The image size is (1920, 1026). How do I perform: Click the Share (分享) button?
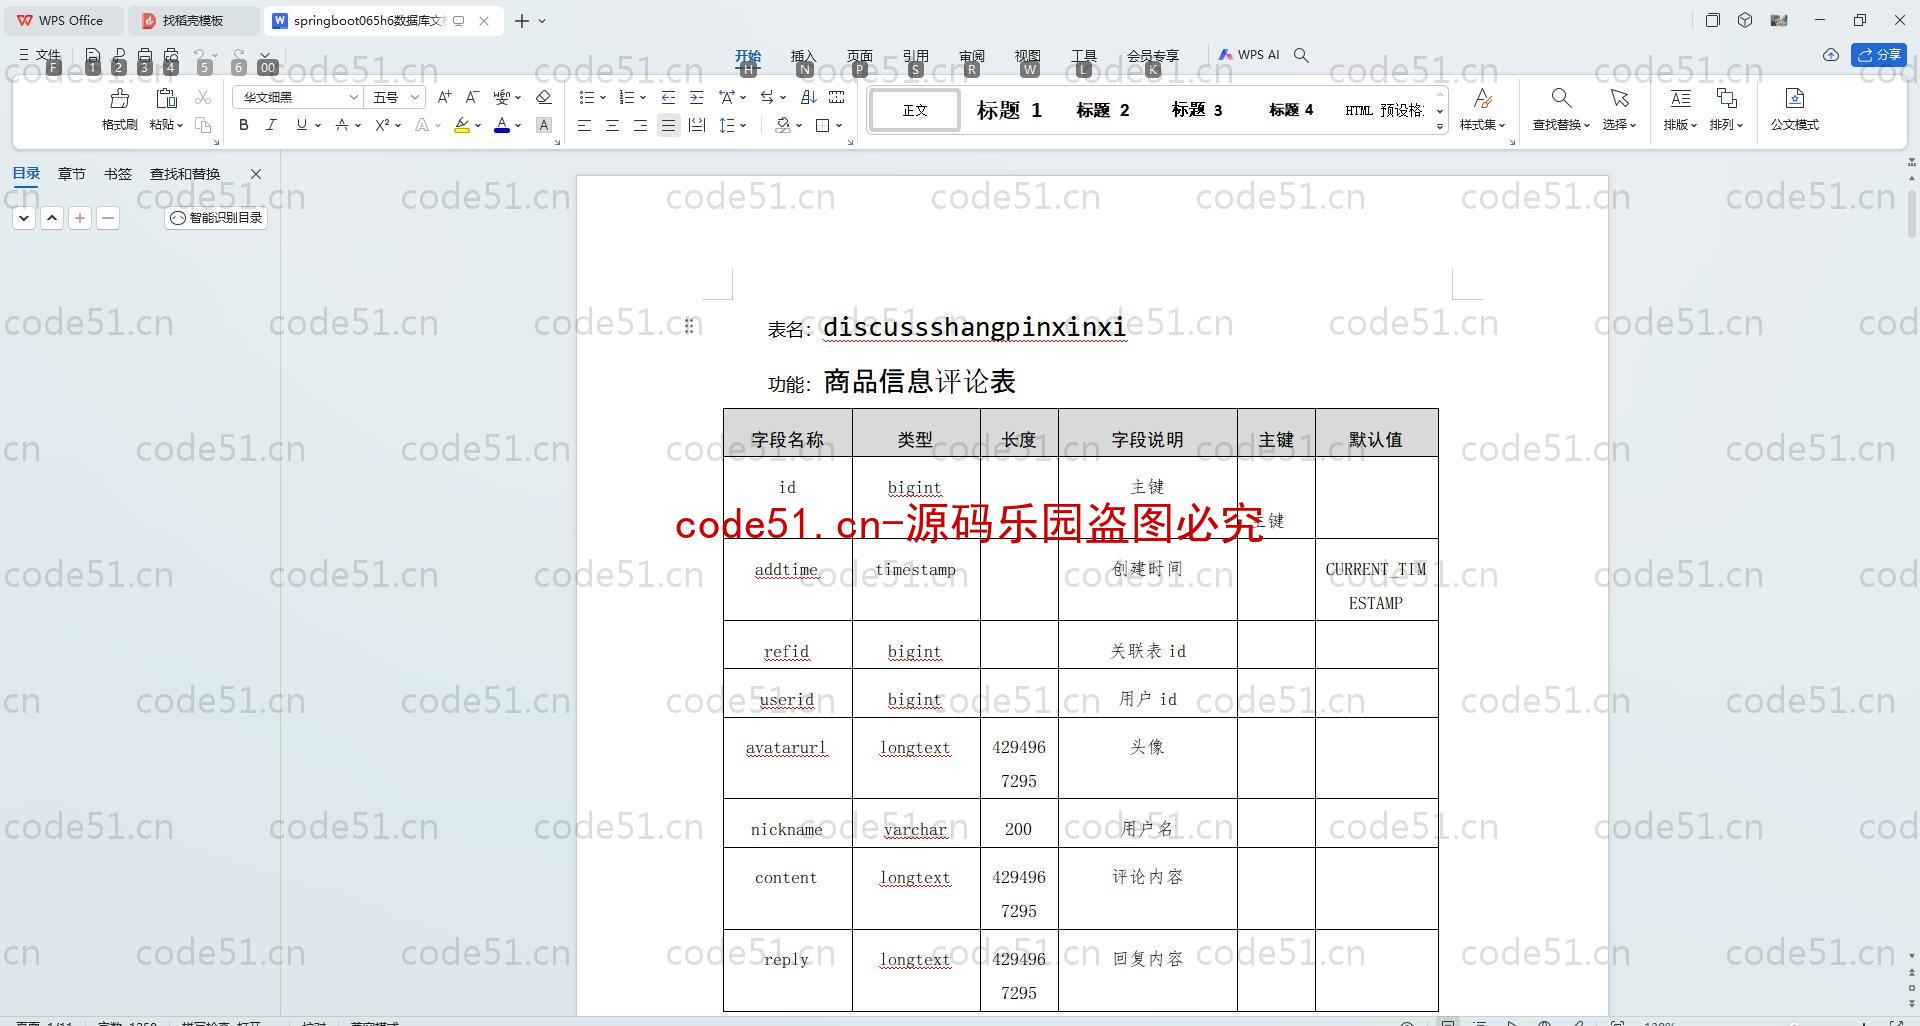(1879, 55)
